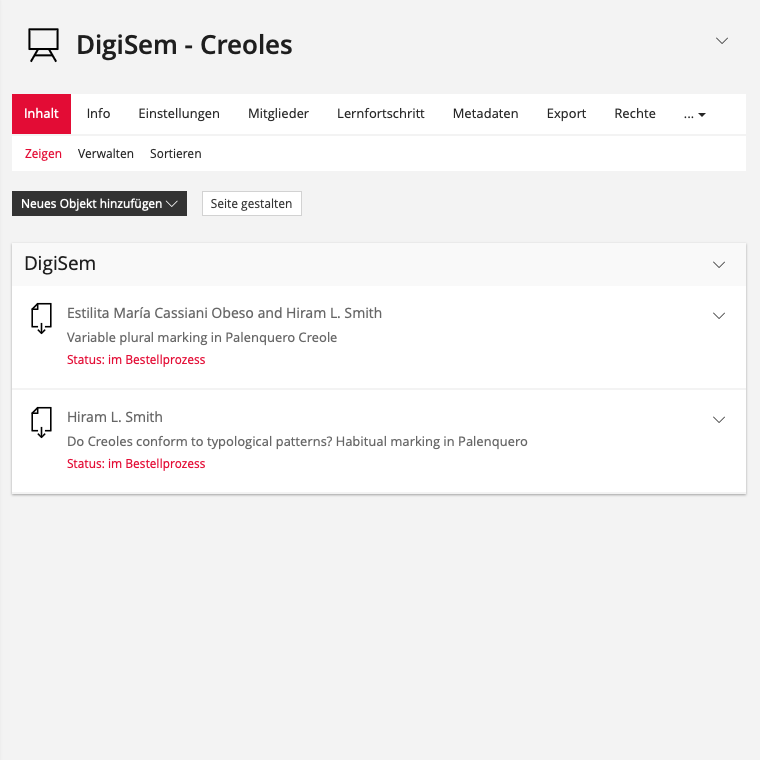760x760 pixels.
Task: Click the DigiSem course whiteboard icon
Action: 43,45
